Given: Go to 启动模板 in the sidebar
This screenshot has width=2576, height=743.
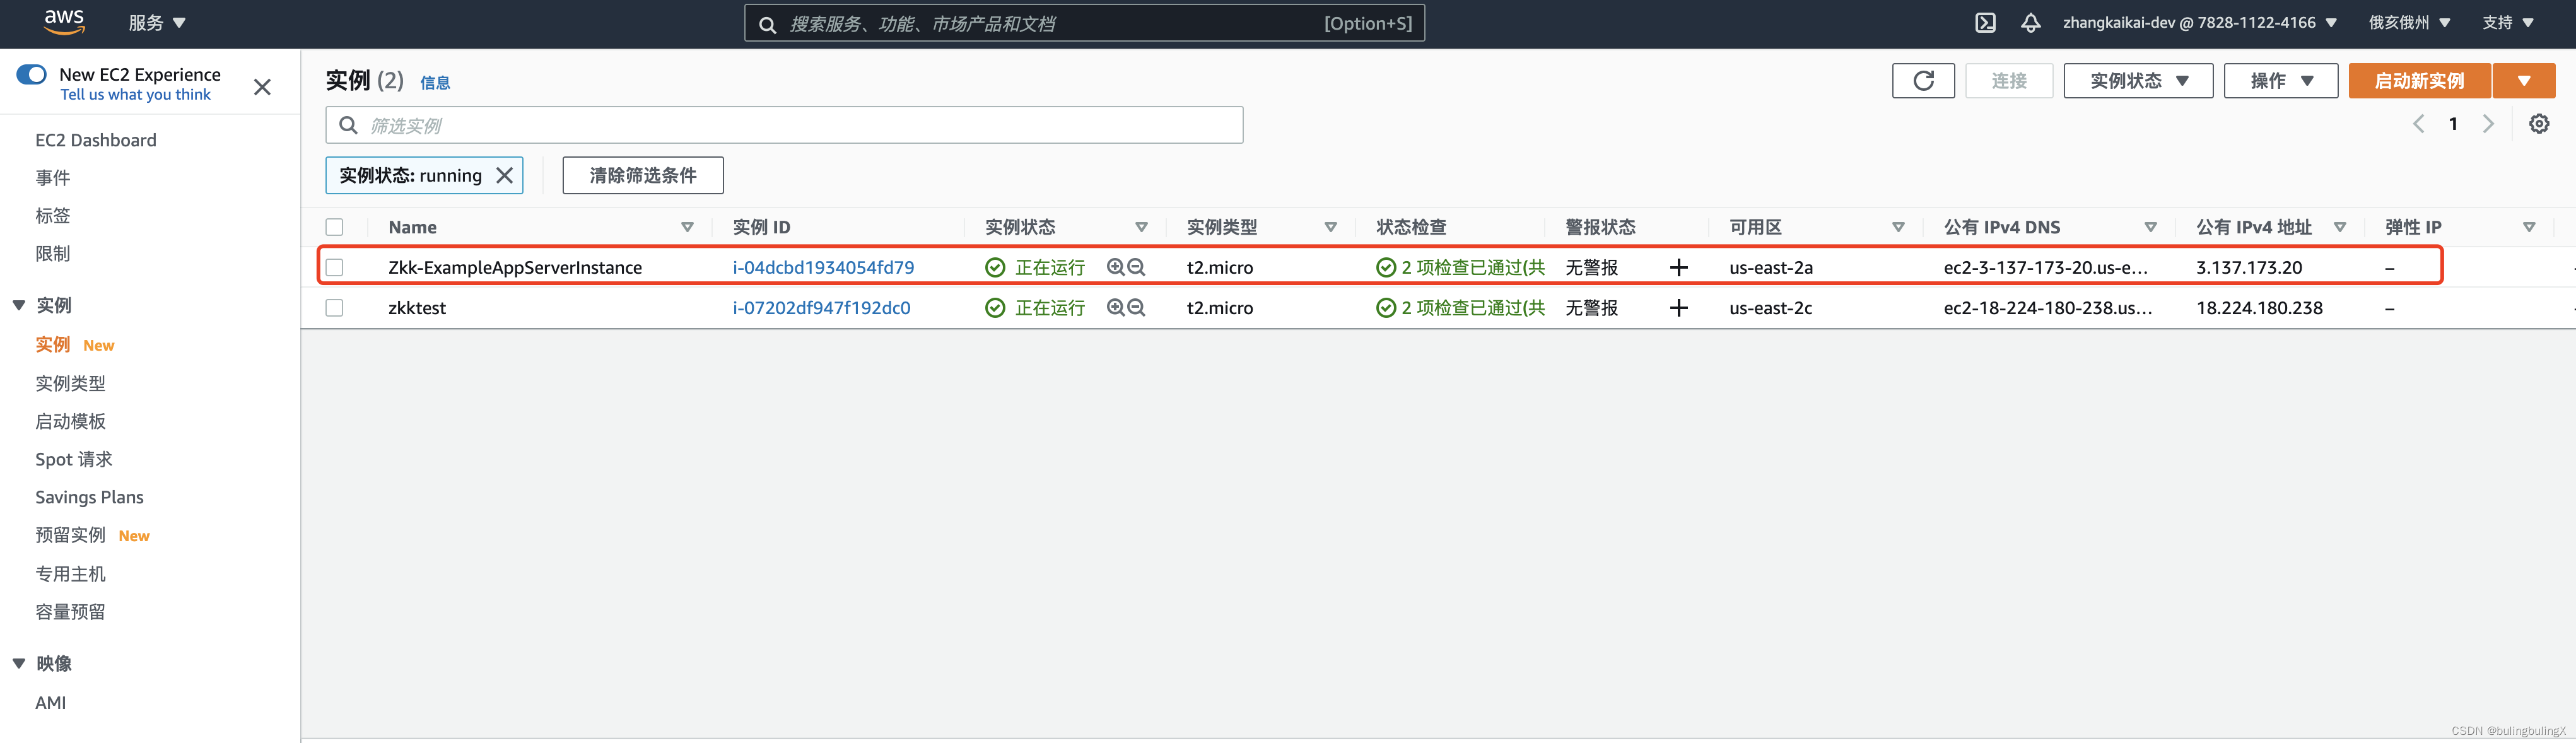Looking at the screenshot, I should click(70, 421).
